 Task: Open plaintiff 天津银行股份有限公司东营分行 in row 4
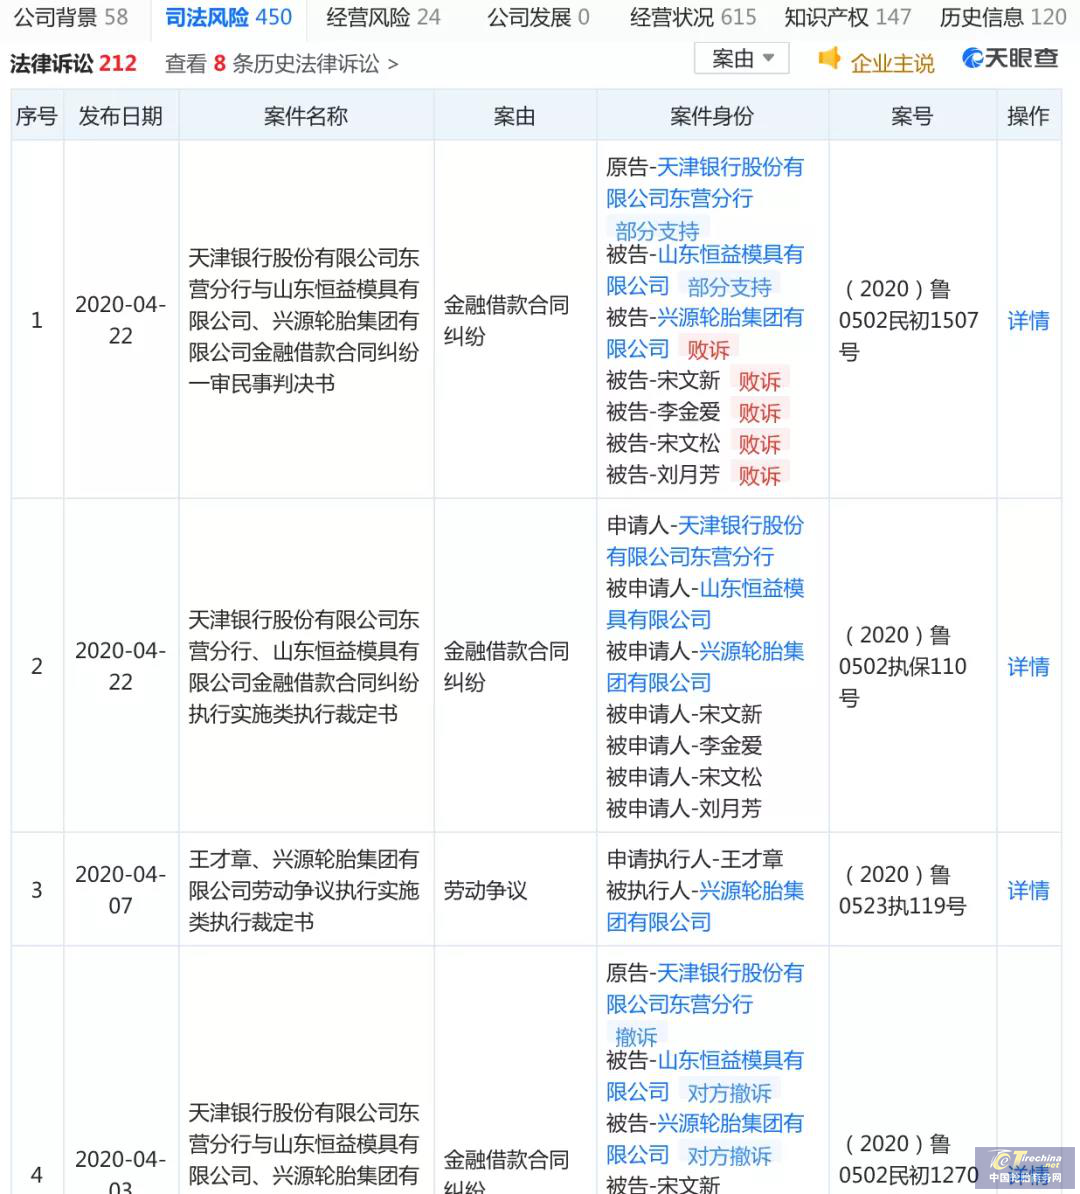(705, 988)
